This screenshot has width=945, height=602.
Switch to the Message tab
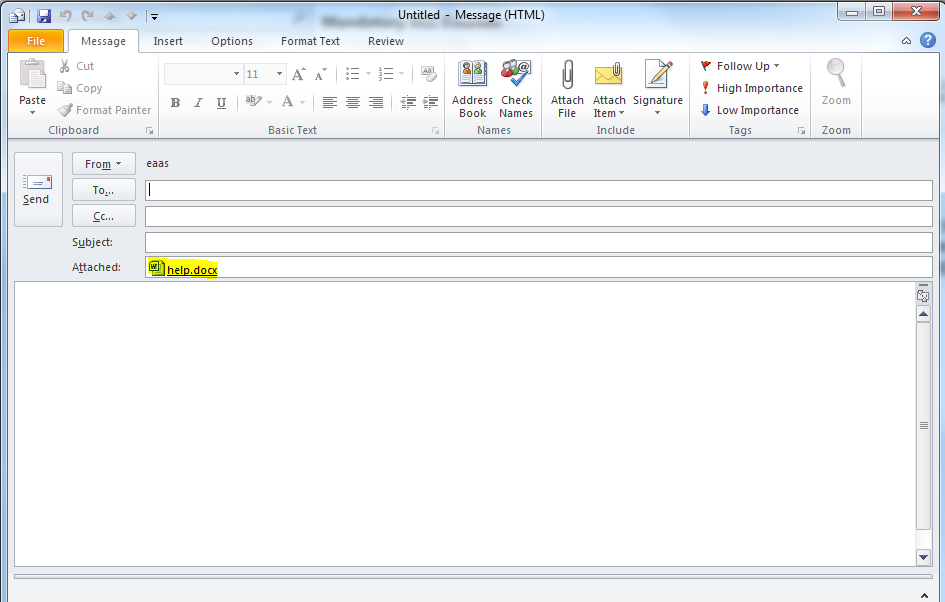click(x=104, y=41)
